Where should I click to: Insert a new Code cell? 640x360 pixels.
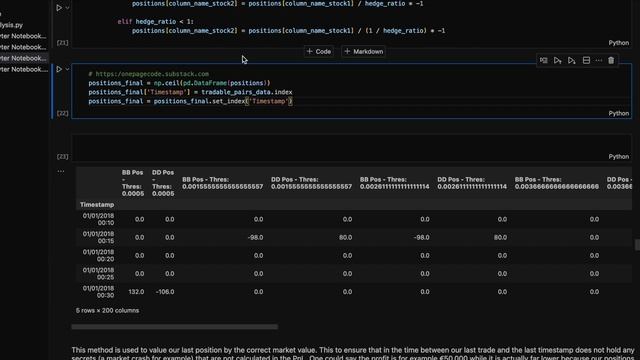point(319,51)
